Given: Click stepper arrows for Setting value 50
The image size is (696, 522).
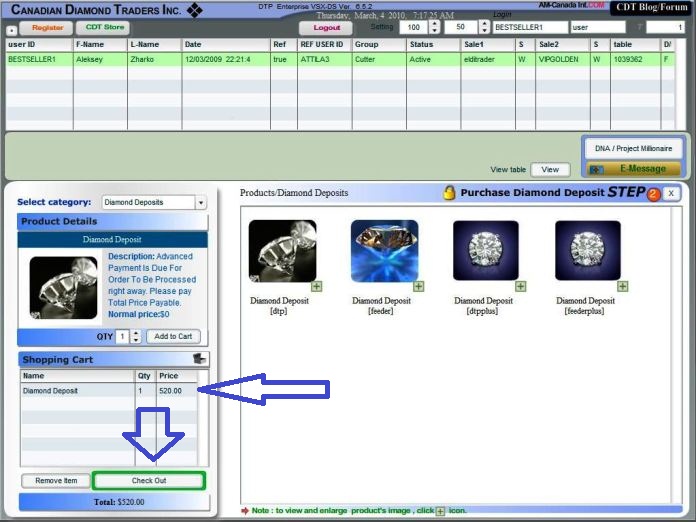Looking at the screenshot, I should (484, 27).
